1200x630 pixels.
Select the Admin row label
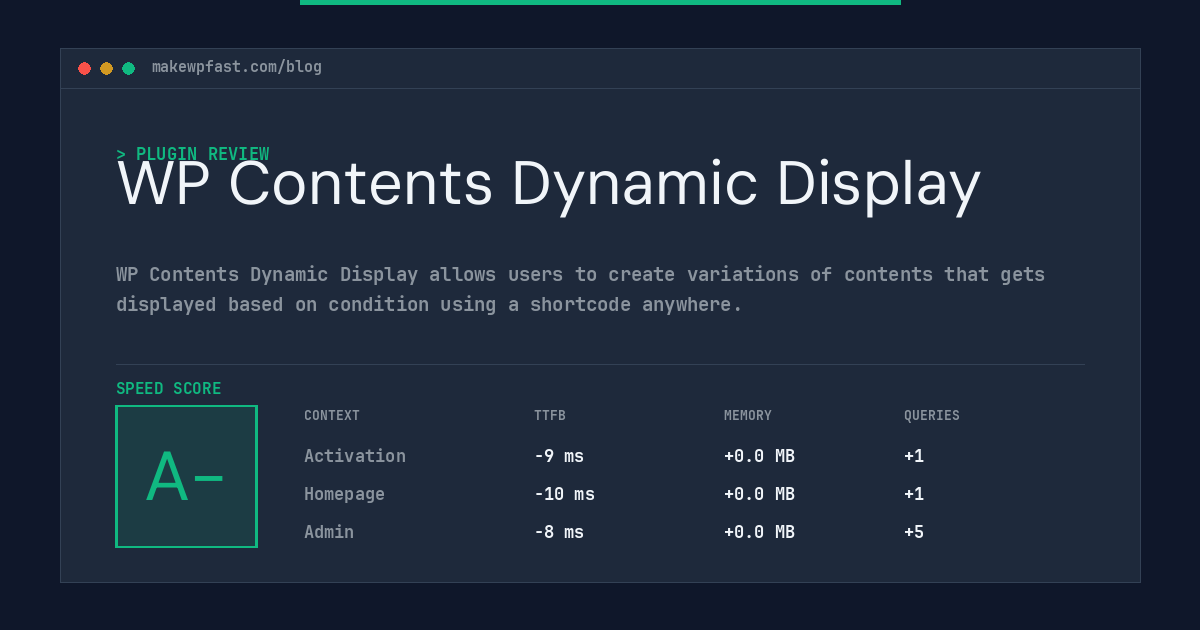[x=329, y=532]
